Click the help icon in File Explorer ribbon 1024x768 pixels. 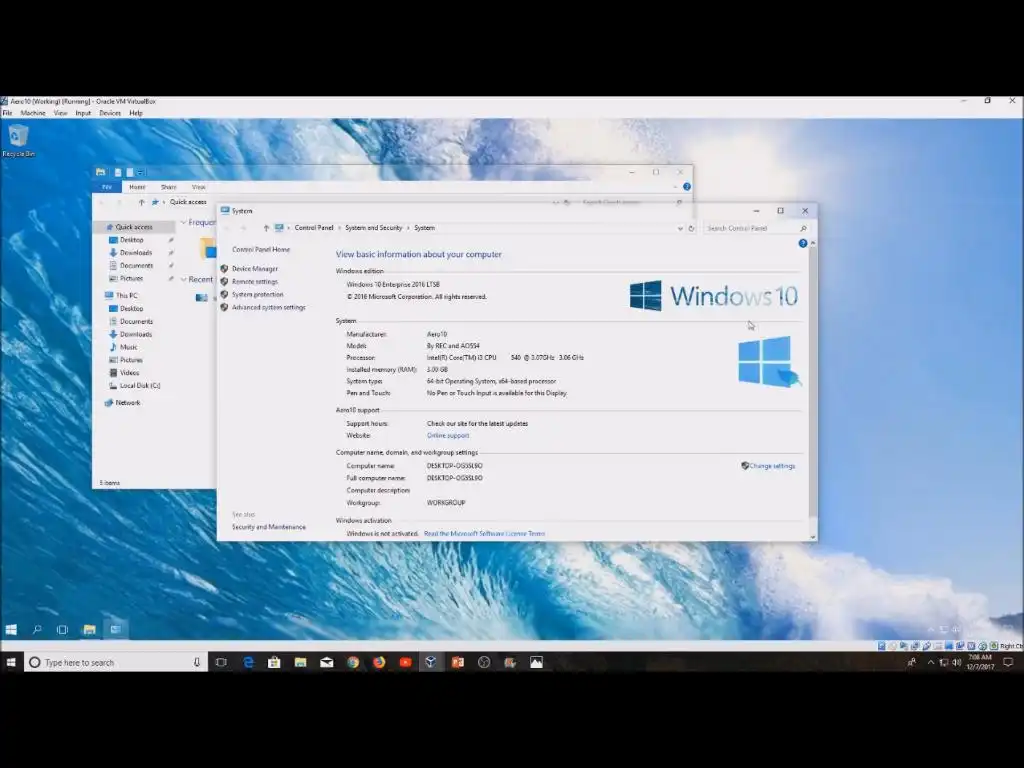(x=687, y=187)
